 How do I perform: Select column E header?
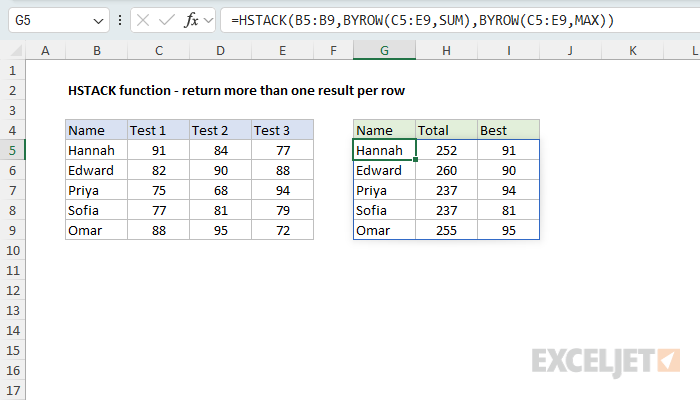coord(283,50)
